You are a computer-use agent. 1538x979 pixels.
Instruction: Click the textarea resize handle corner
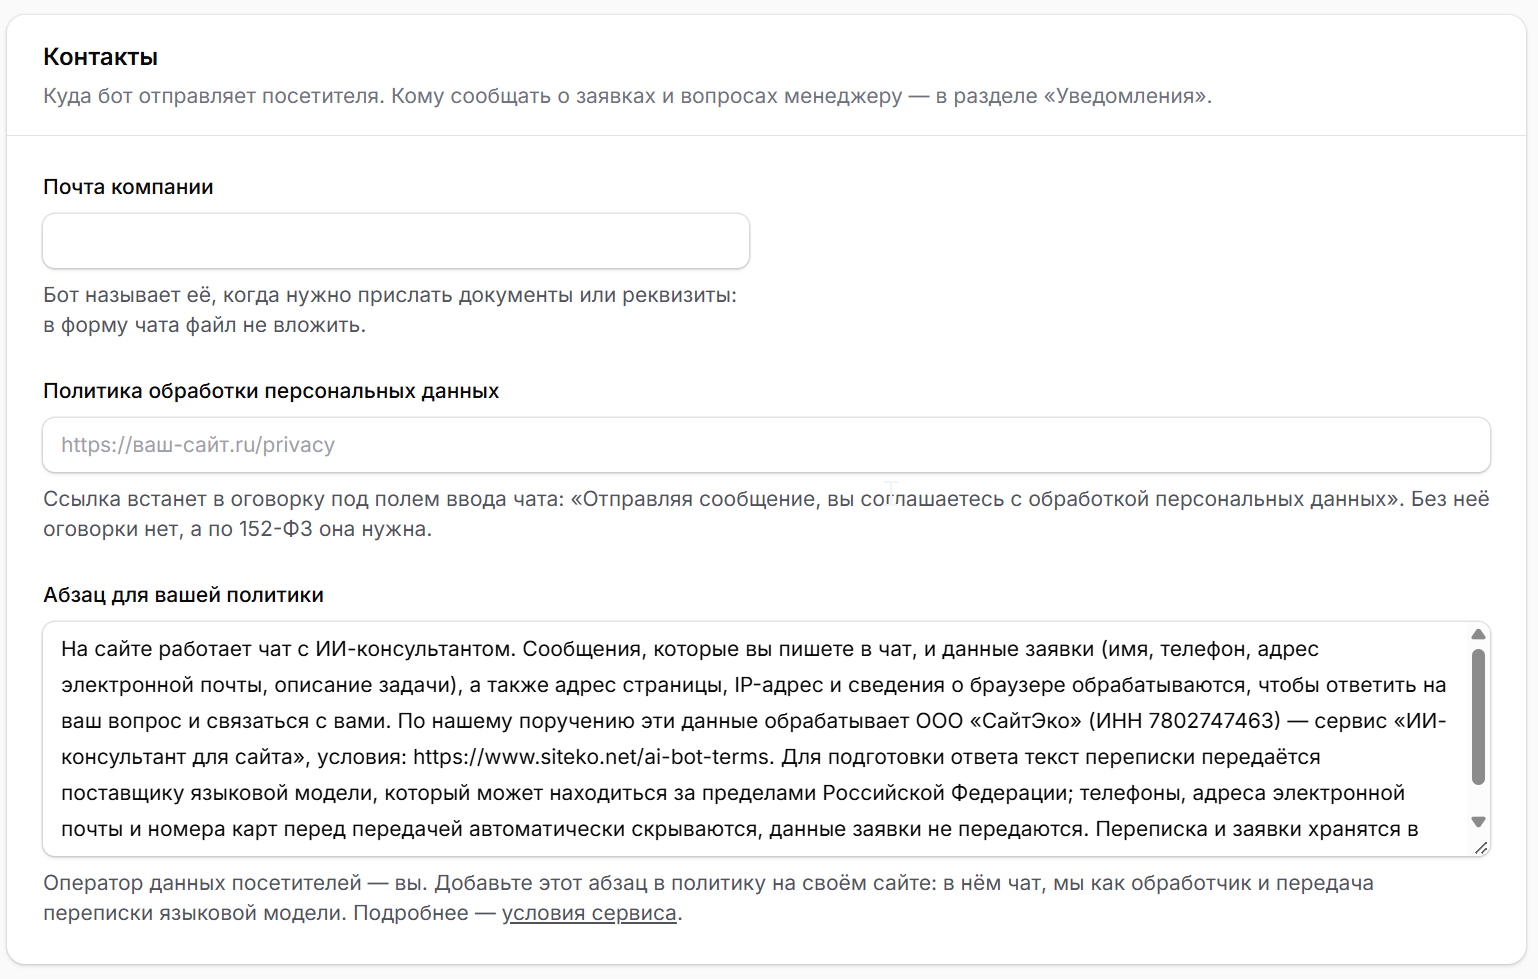coord(1481,847)
